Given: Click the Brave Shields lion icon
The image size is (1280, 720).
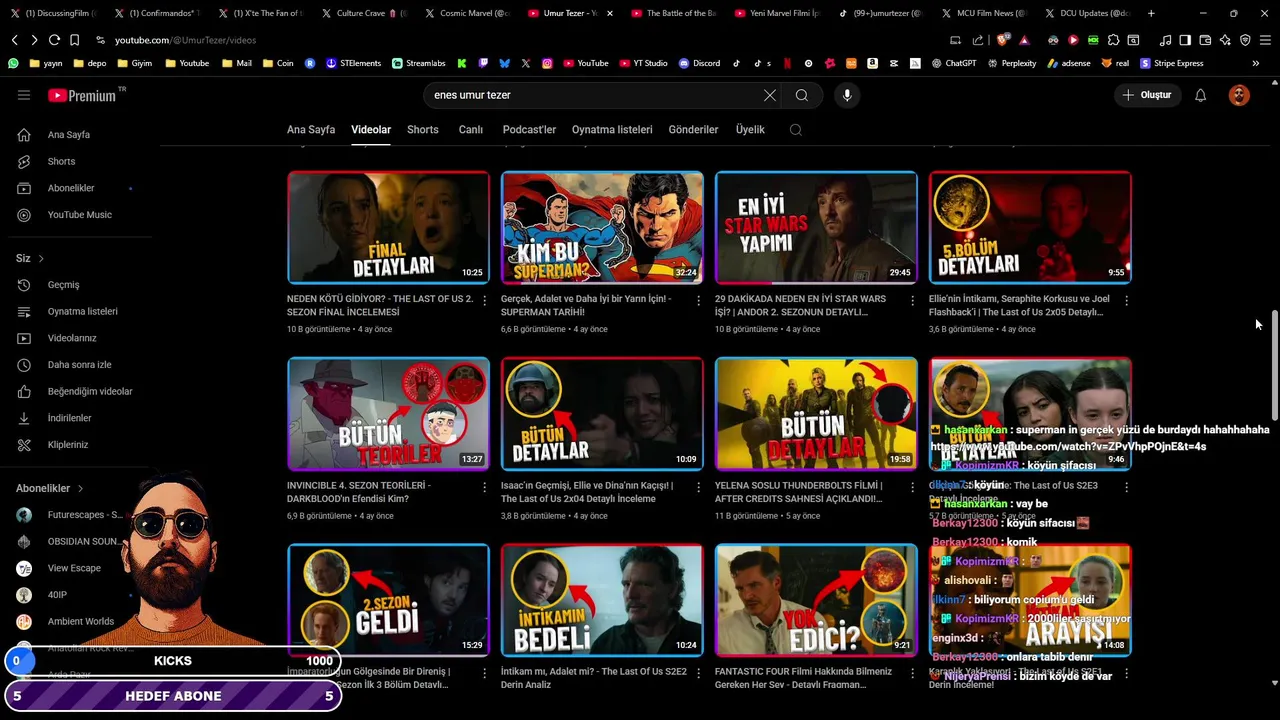Looking at the screenshot, I should click(x=1002, y=40).
